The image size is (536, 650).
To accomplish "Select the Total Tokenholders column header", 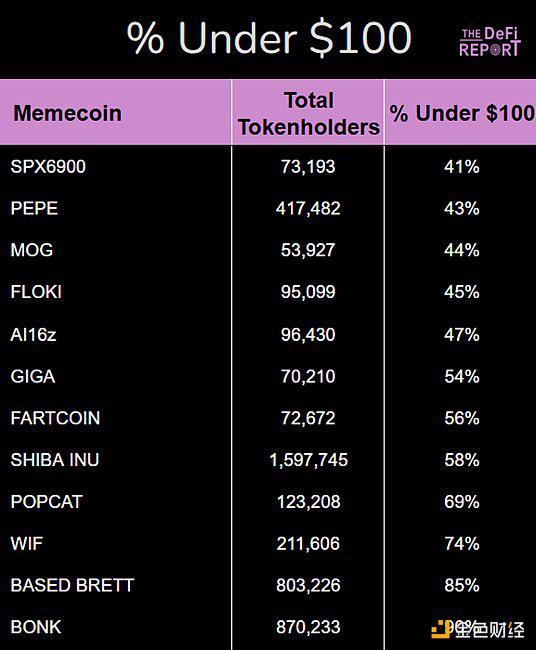I will pos(308,113).
